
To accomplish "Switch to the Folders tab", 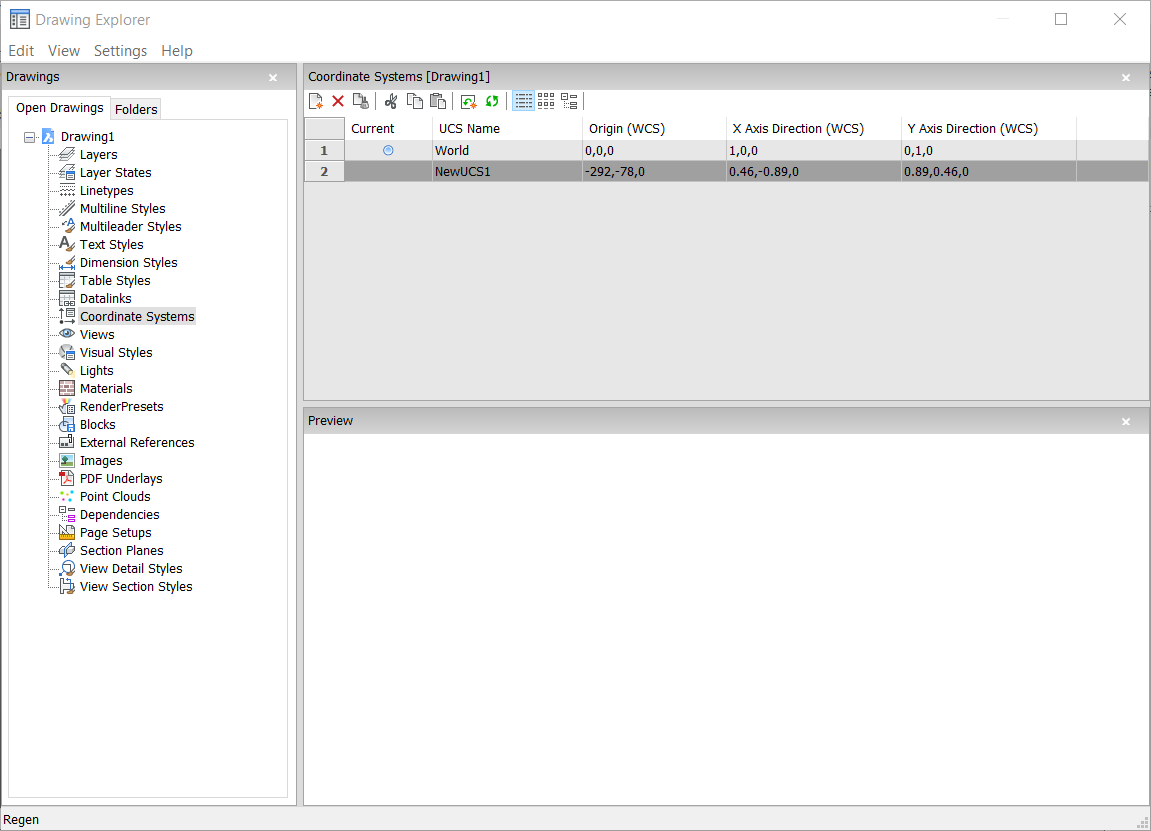I will [x=136, y=109].
